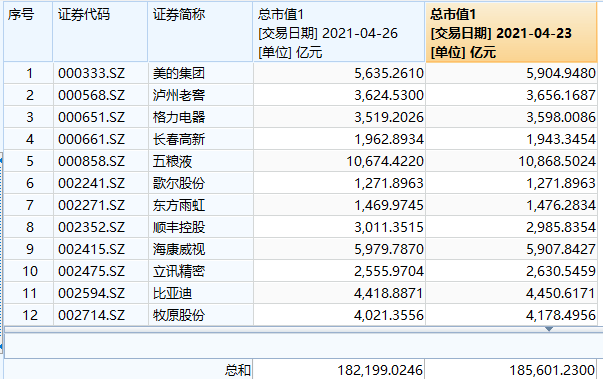Click value 1,943.3454 cell
The image size is (603, 379).
(511, 139)
